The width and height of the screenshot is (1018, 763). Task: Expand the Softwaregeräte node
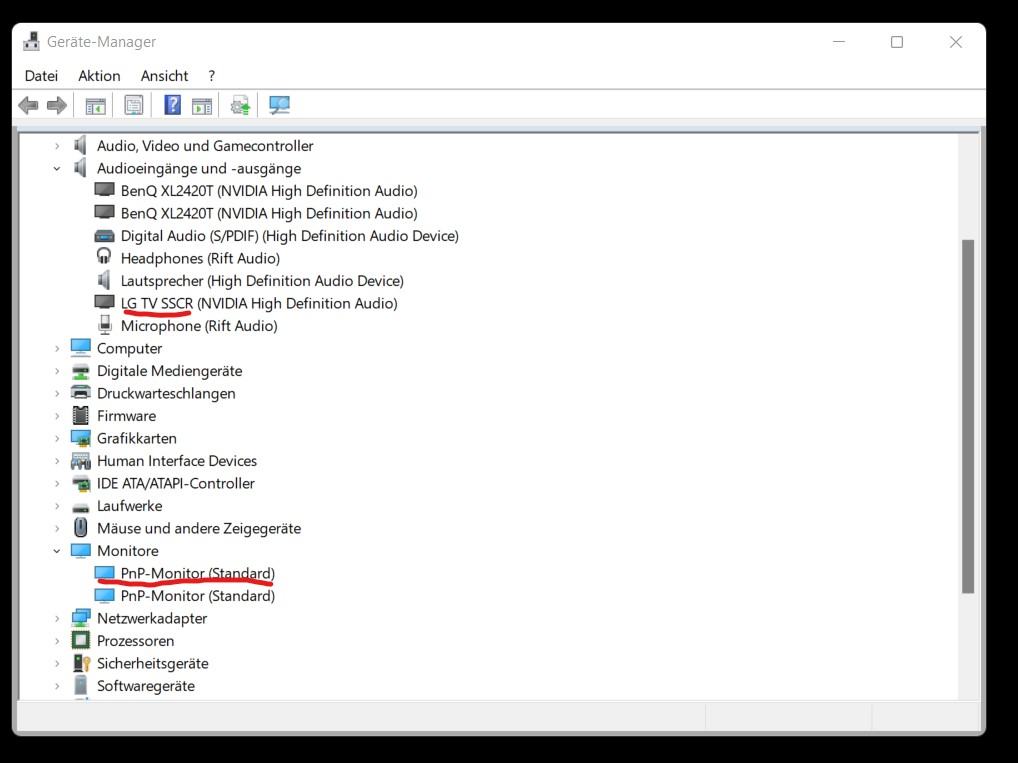(x=57, y=686)
